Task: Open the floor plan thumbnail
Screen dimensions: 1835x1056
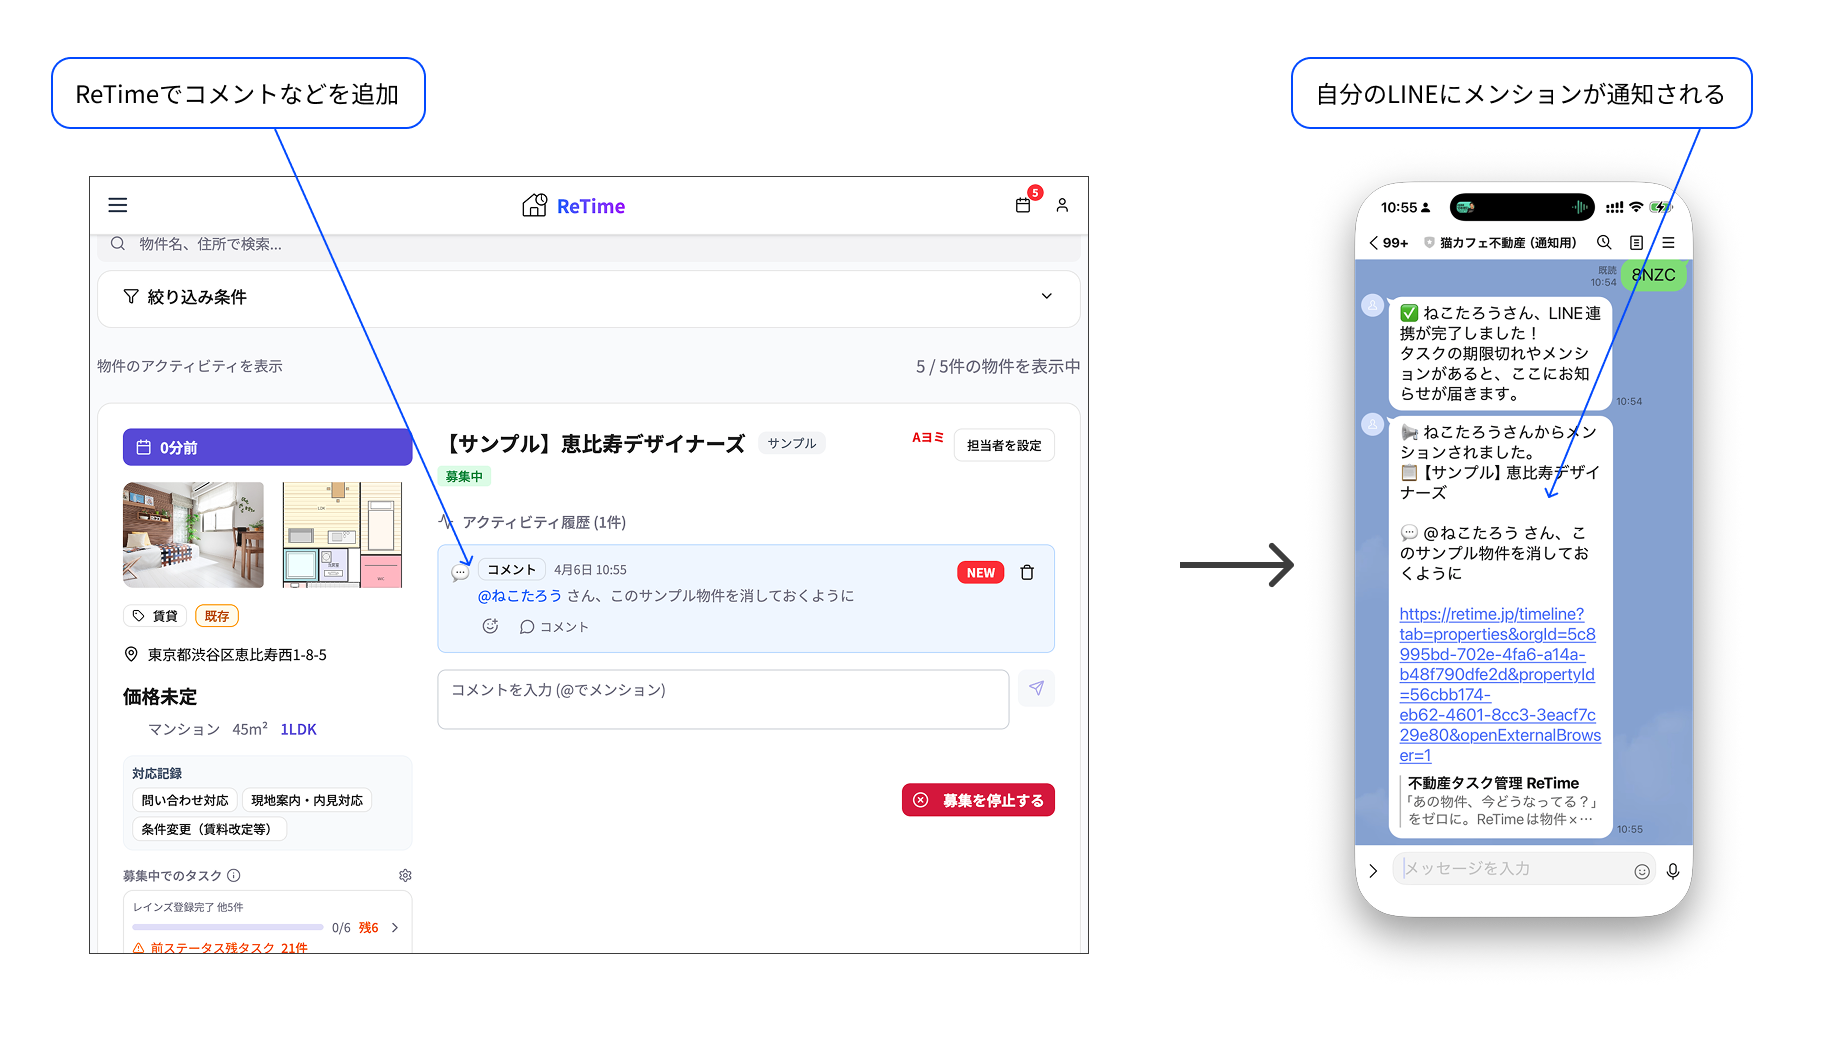Action: 342,534
